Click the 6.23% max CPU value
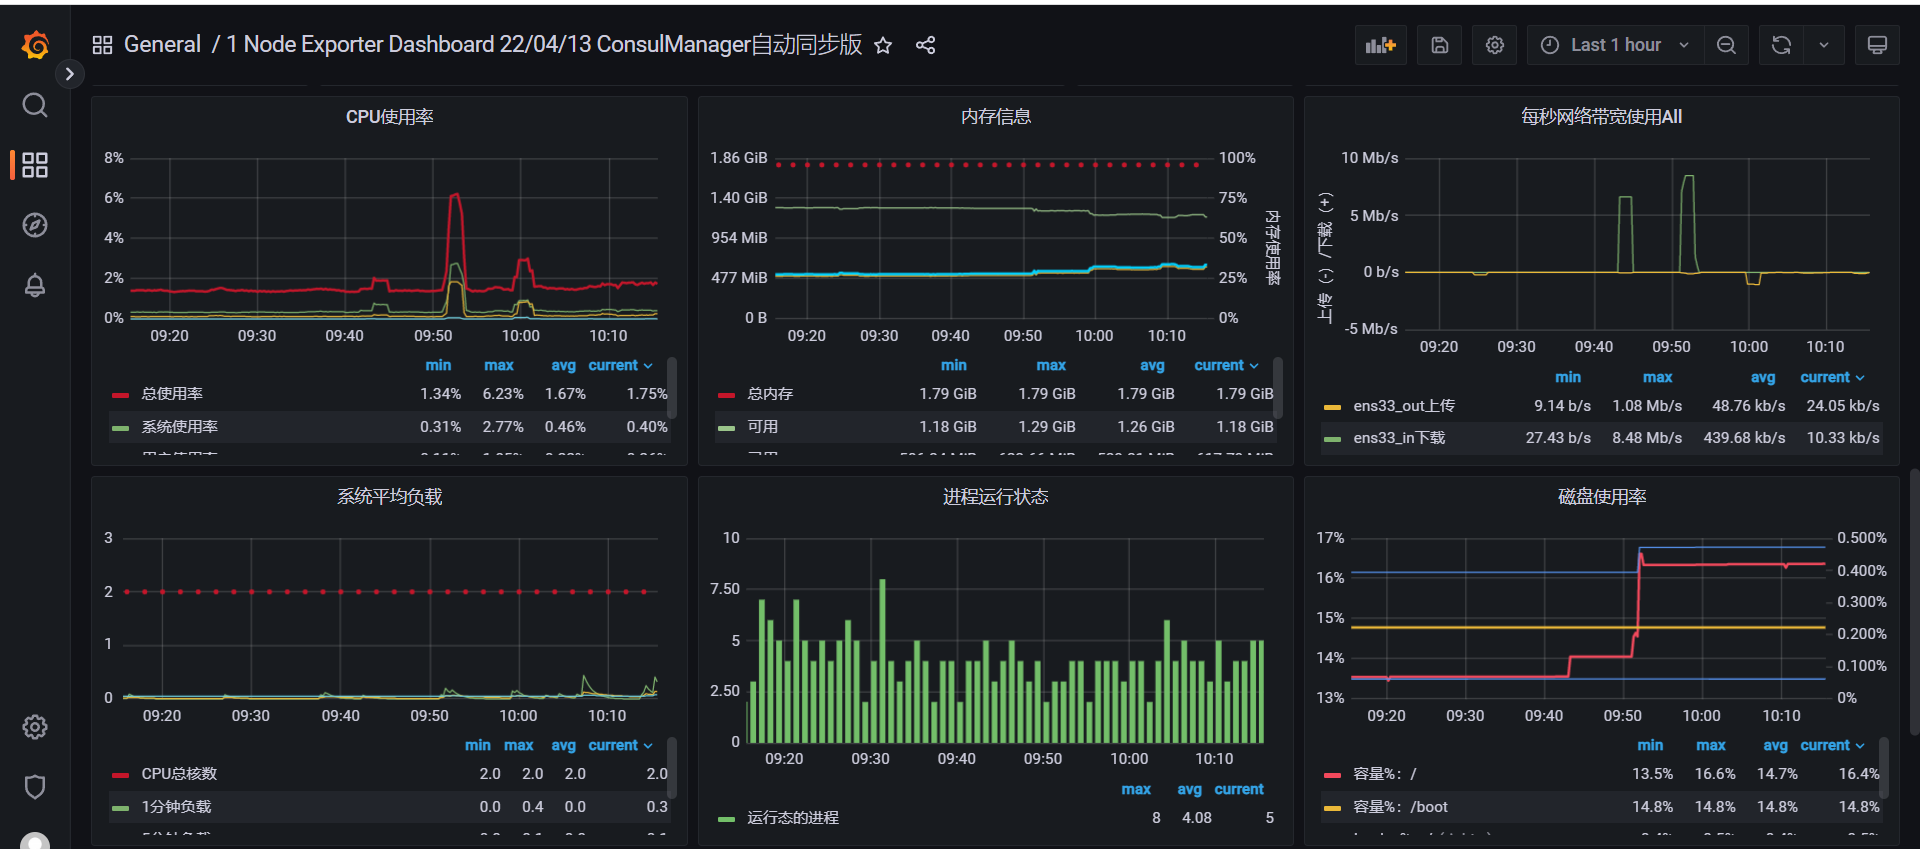The width and height of the screenshot is (1920, 849). click(x=503, y=394)
